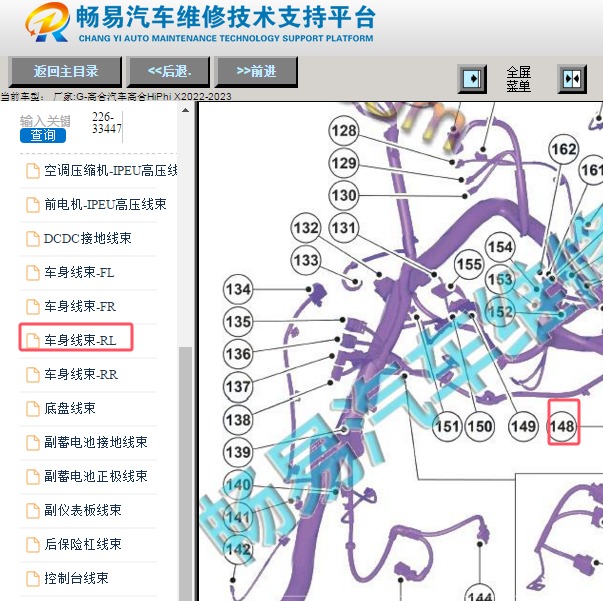Go back with the <<后退 button

pyautogui.click(x=169, y=72)
